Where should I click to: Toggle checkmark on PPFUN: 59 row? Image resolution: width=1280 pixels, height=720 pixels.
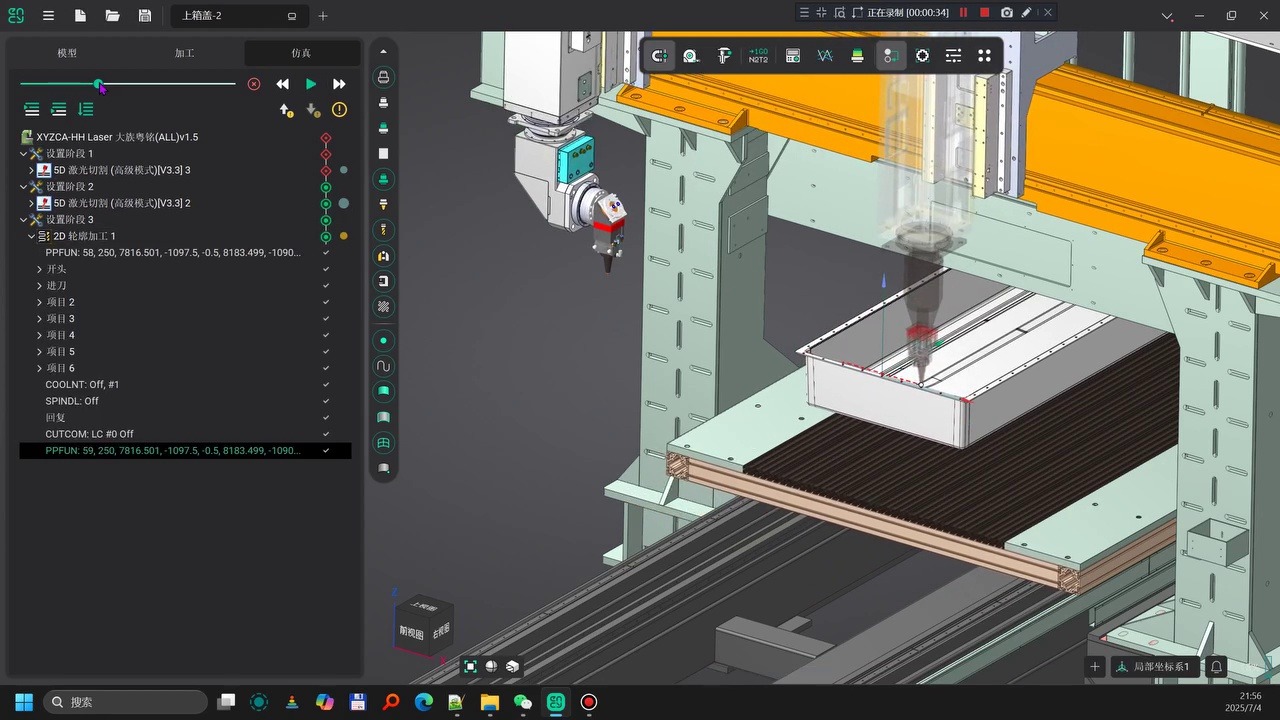click(326, 451)
